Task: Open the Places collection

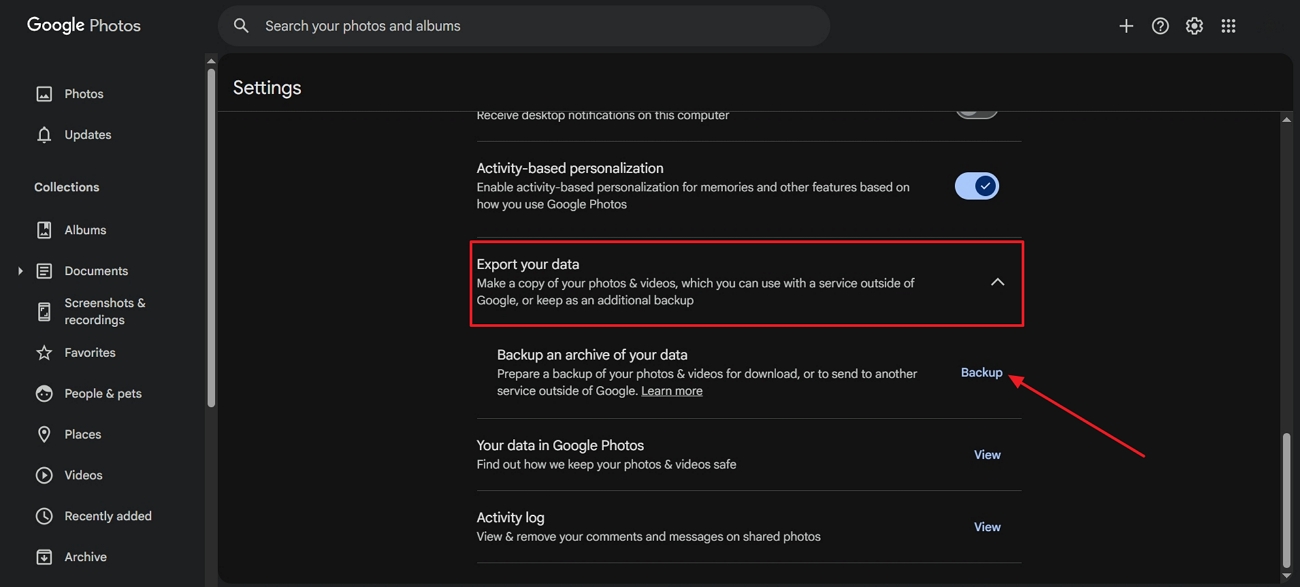Action: [x=82, y=434]
